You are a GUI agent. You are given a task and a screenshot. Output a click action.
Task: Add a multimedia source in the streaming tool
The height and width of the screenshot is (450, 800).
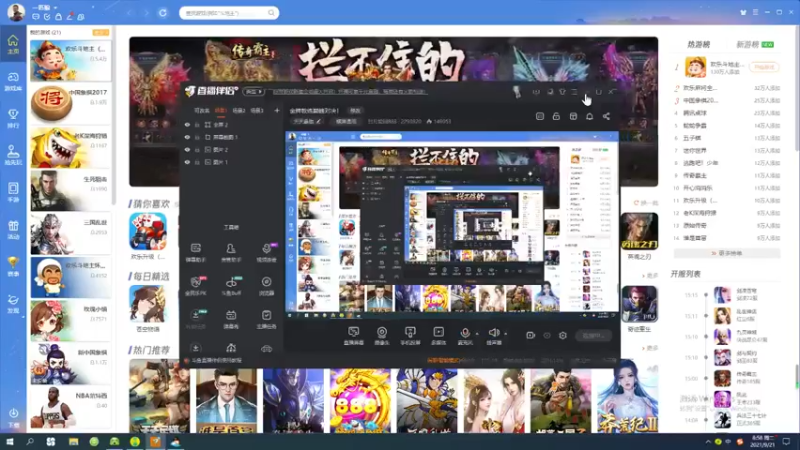pyautogui.click(x=438, y=336)
